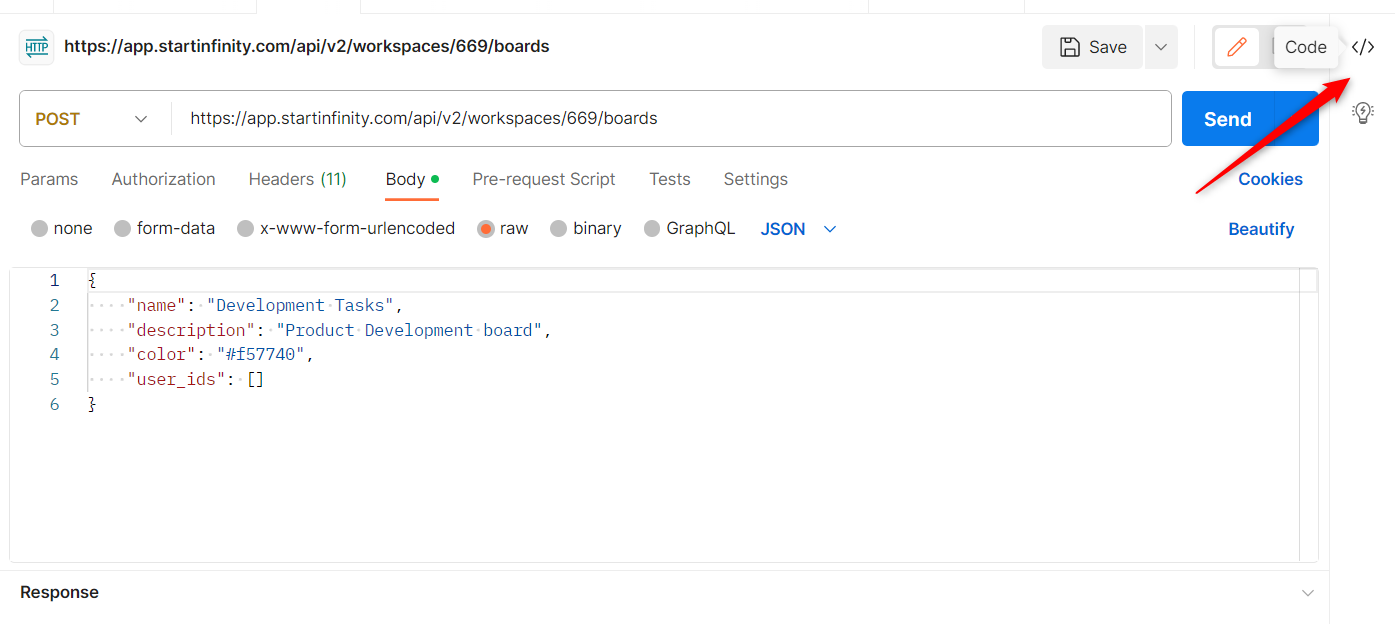Select the x-www-form-urlencoded option
Screen dimensions: 1395x624
(346, 229)
